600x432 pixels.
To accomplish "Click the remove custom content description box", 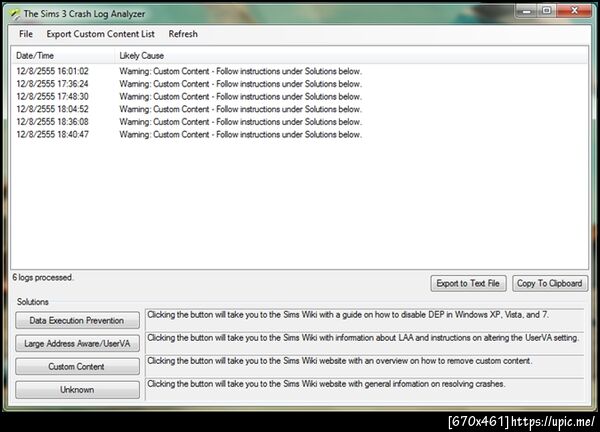I will pyautogui.click(x=365, y=366).
